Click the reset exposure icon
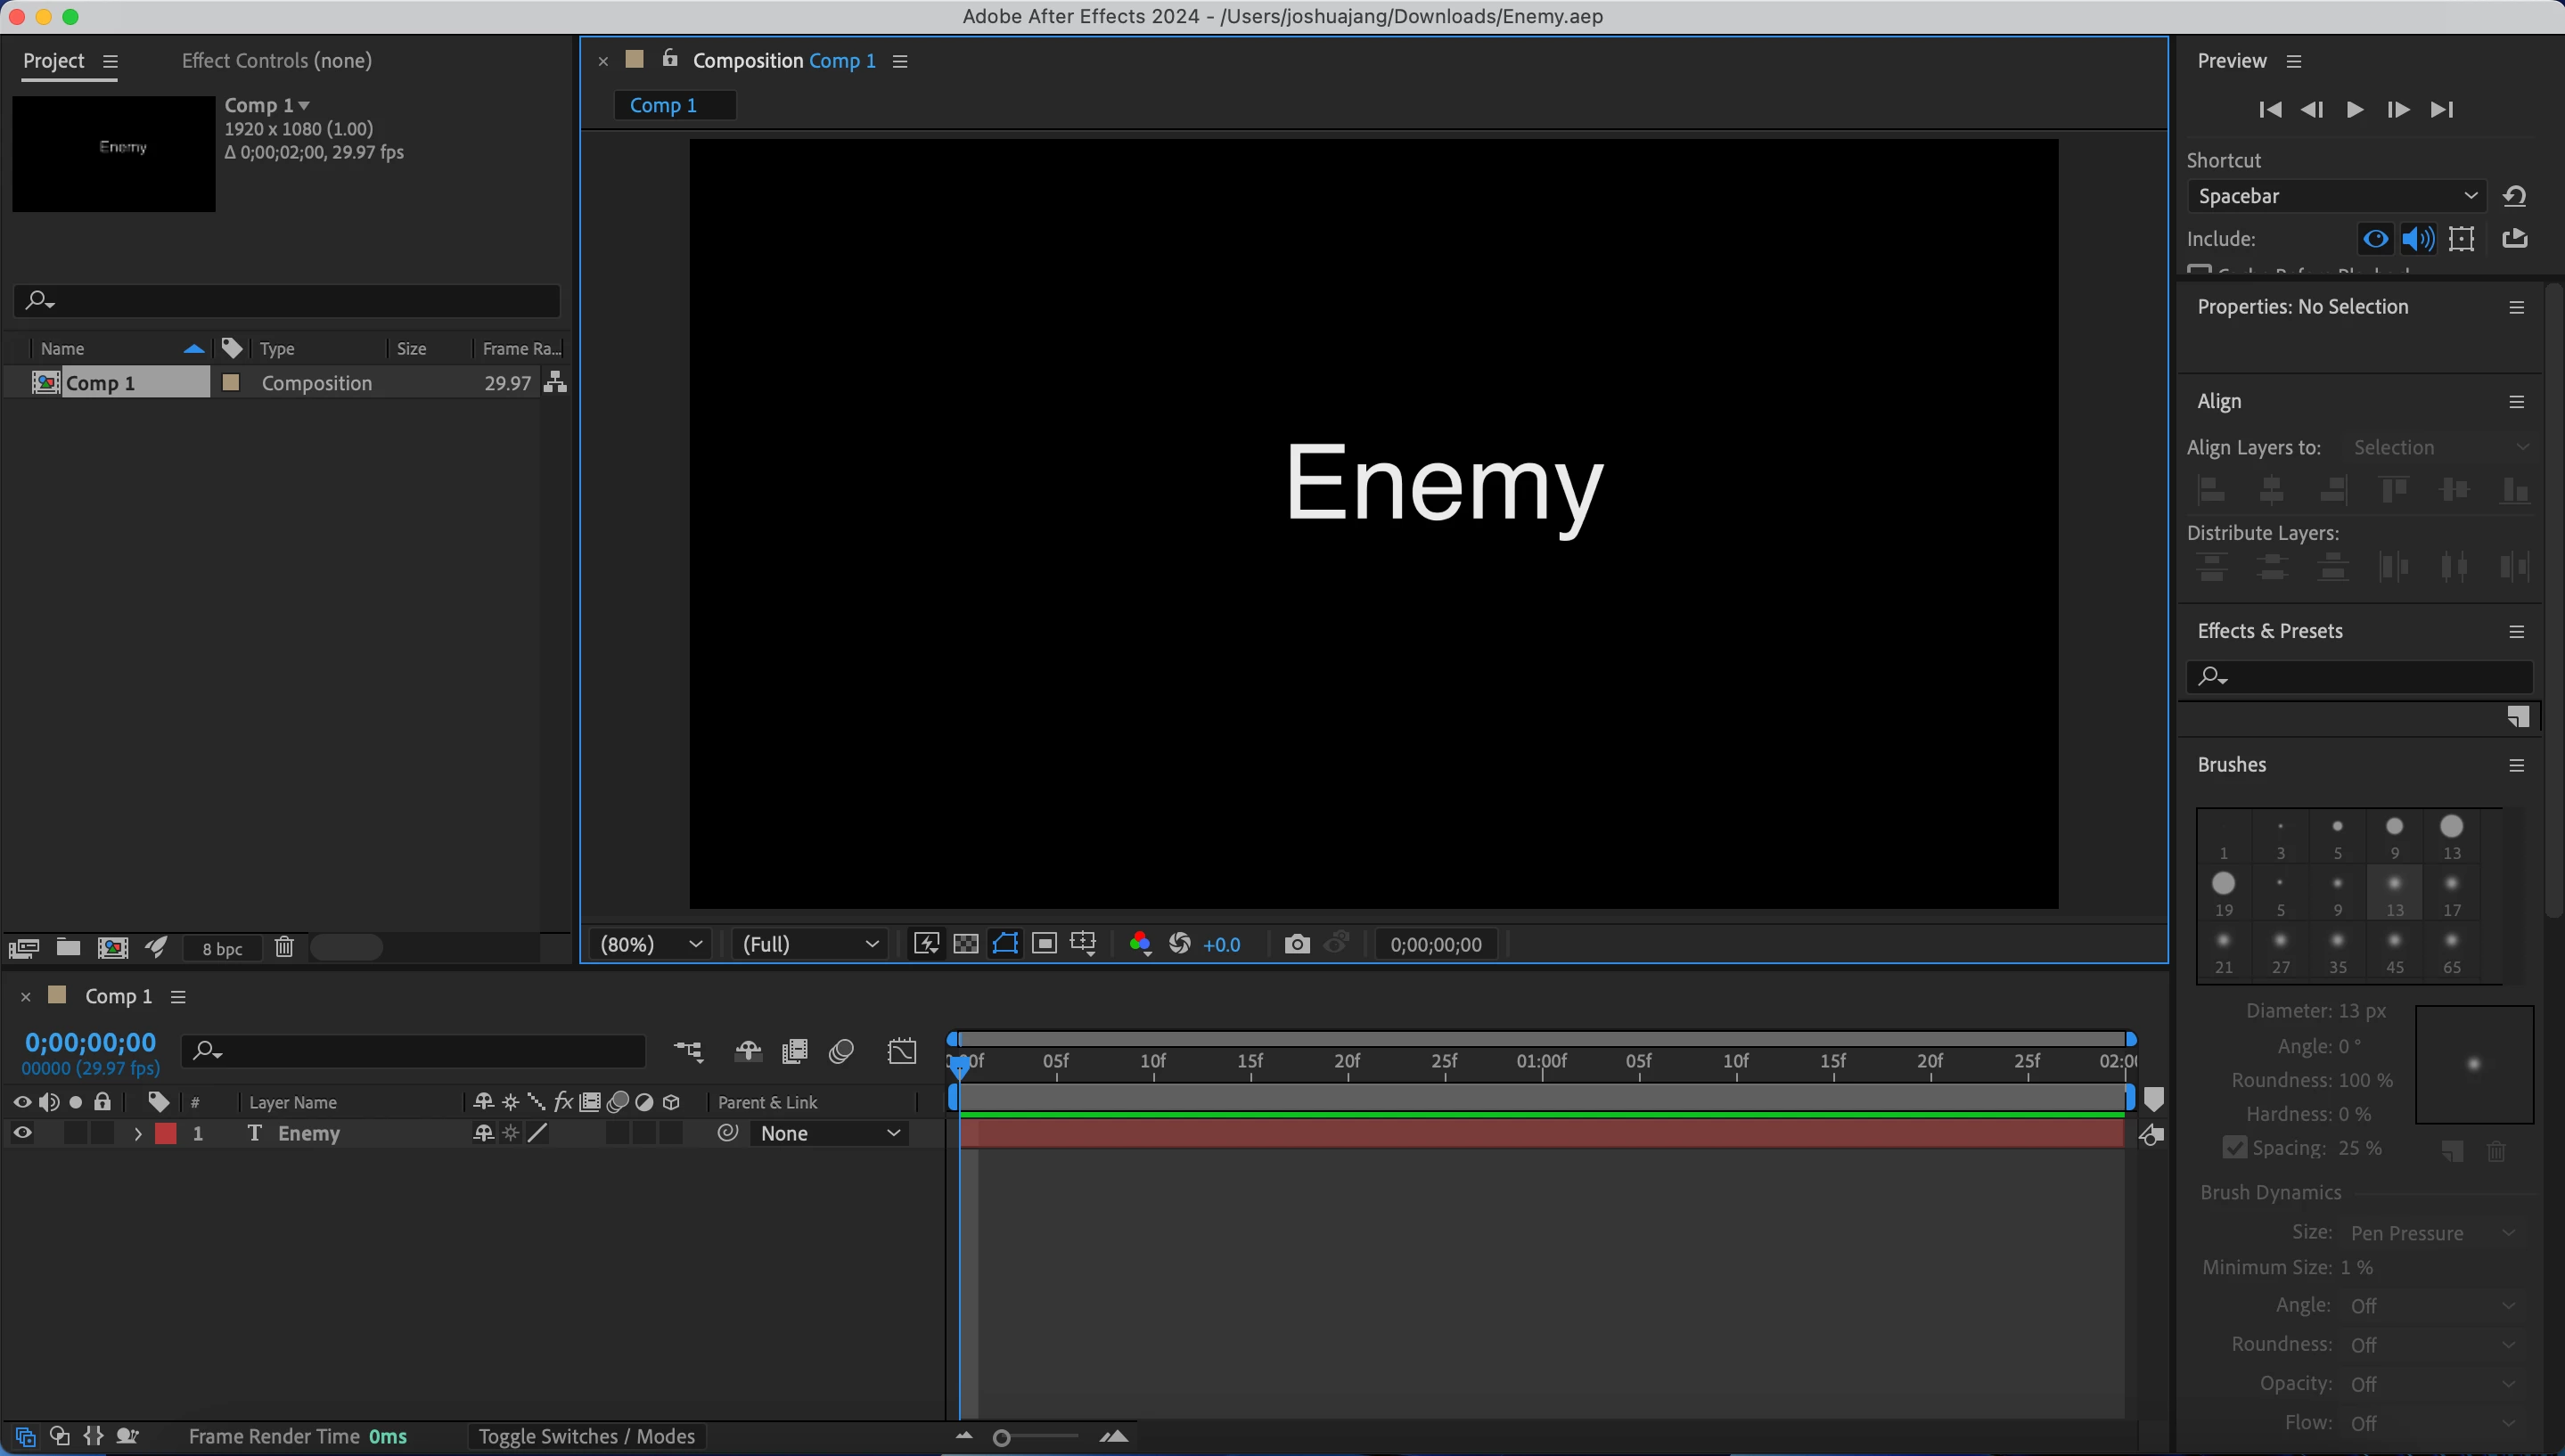This screenshot has width=2565, height=1456. (1180, 944)
